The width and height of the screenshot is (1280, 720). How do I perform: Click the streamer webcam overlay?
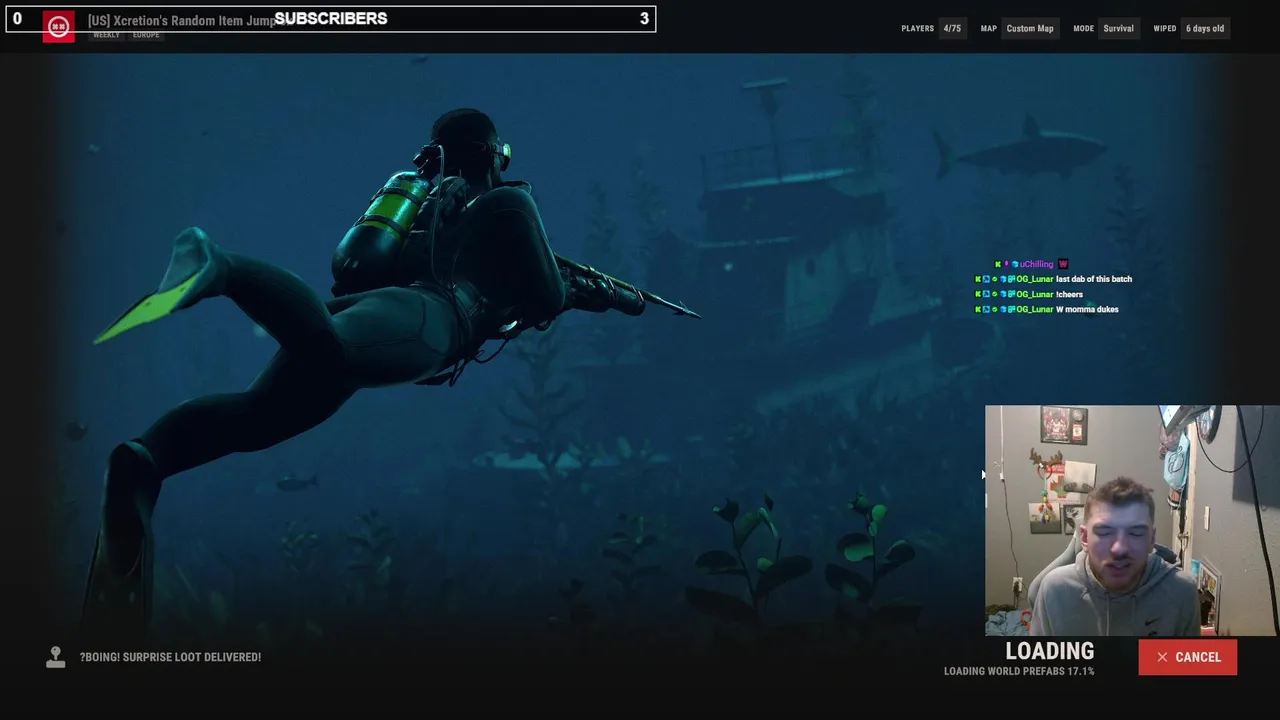[1131, 520]
